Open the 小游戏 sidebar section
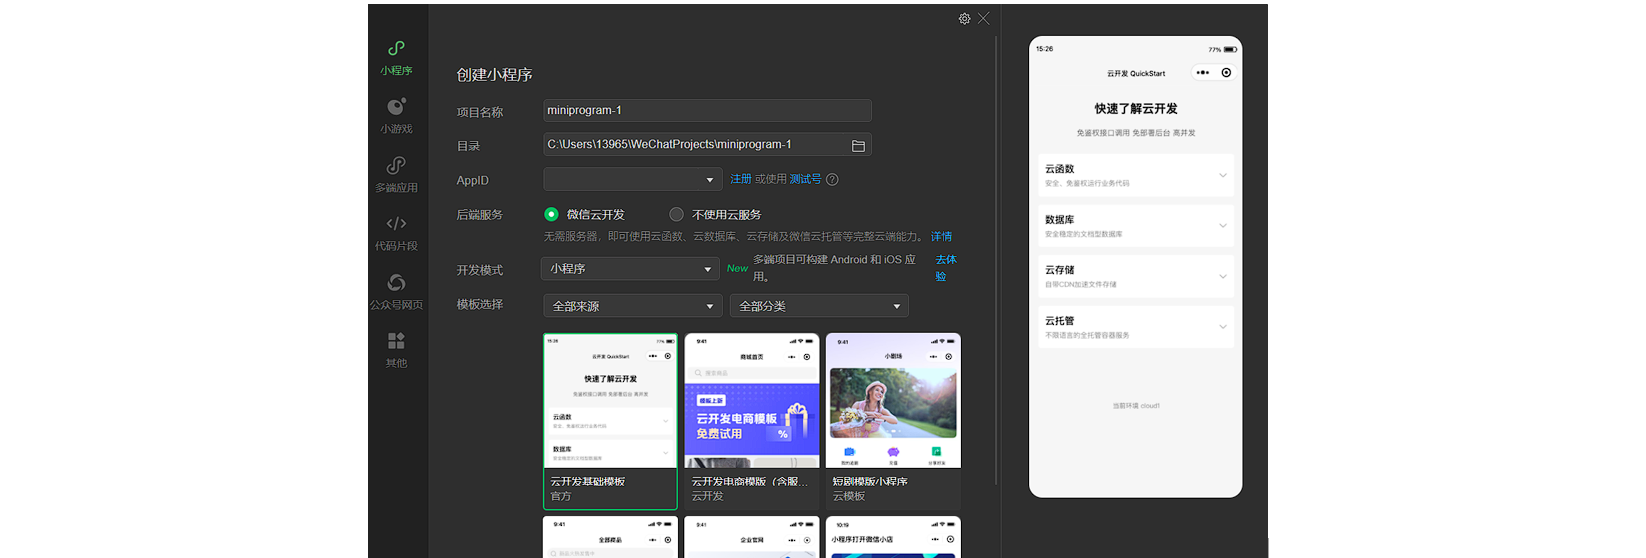1646x558 pixels. click(x=396, y=115)
